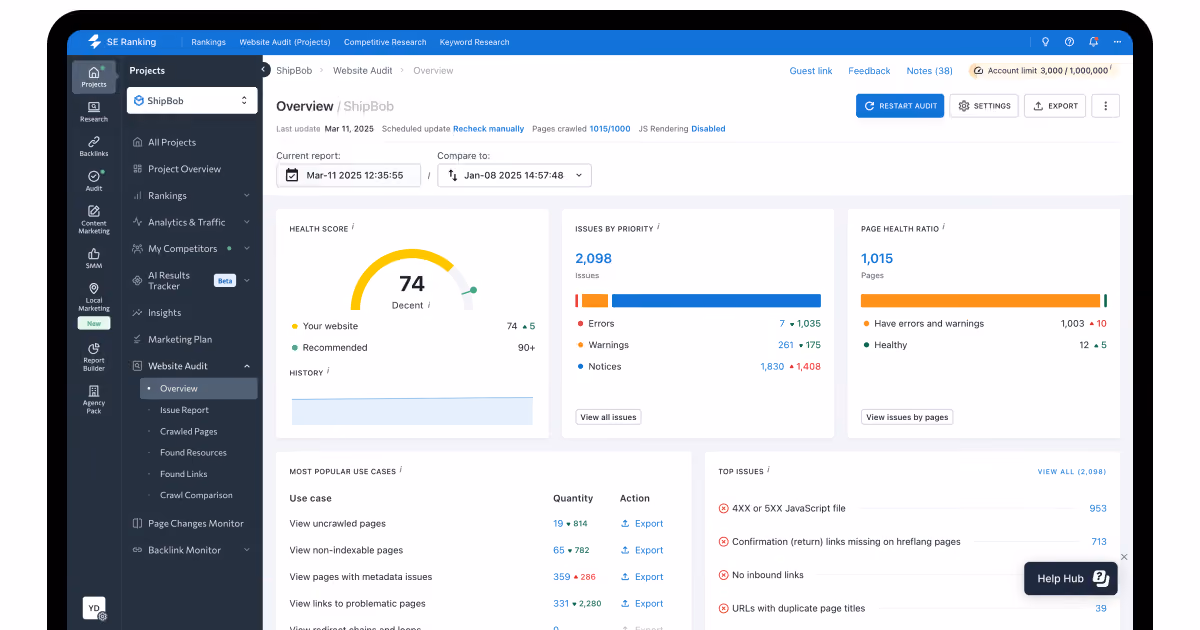Click the History info icon
This screenshot has width=1200, height=630.
pos(328,371)
